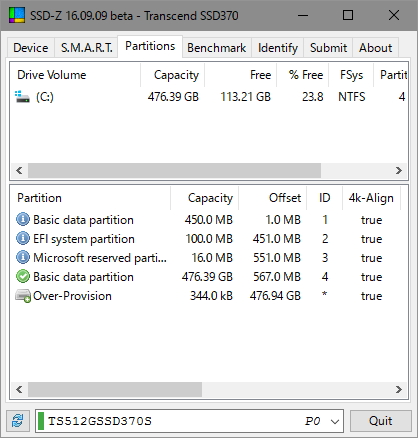Click the volume list horizontal scrollbar thumb
Screen dimensions: 418x438
point(174,171)
